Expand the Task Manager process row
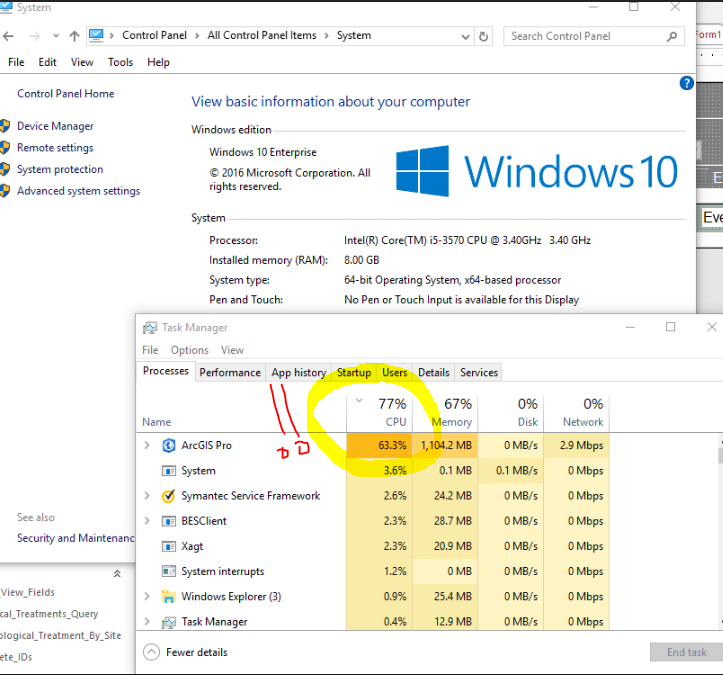723x675 pixels. 147,622
